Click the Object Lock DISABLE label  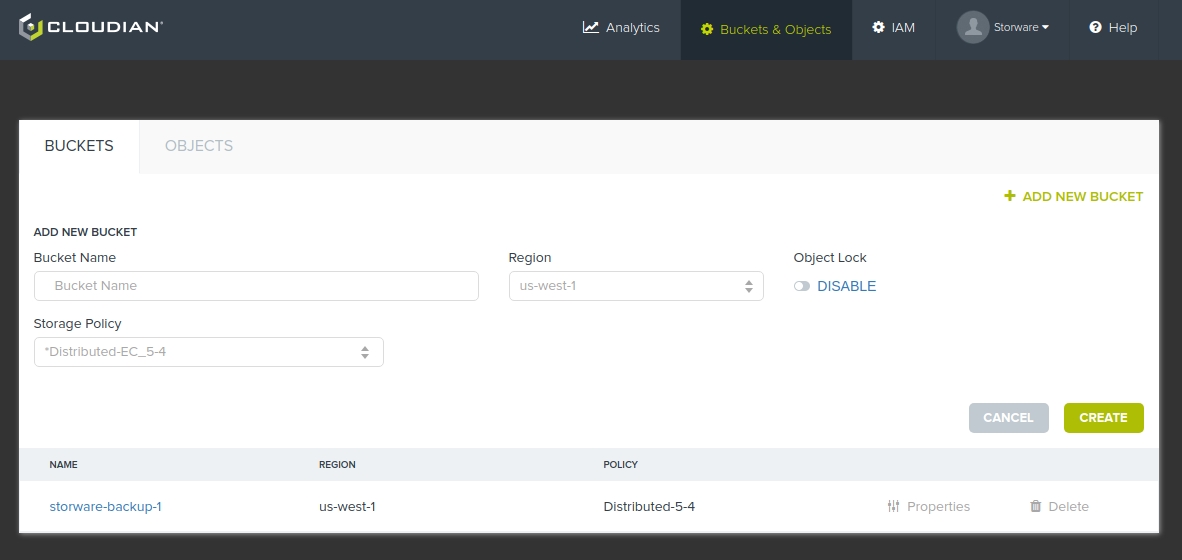[x=846, y=286]
